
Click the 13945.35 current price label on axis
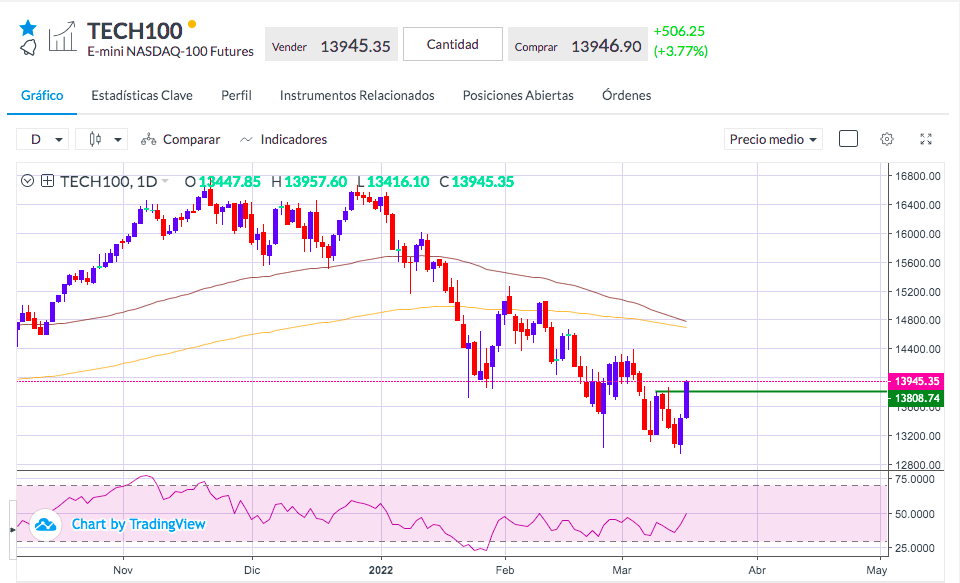coord(916,381)
